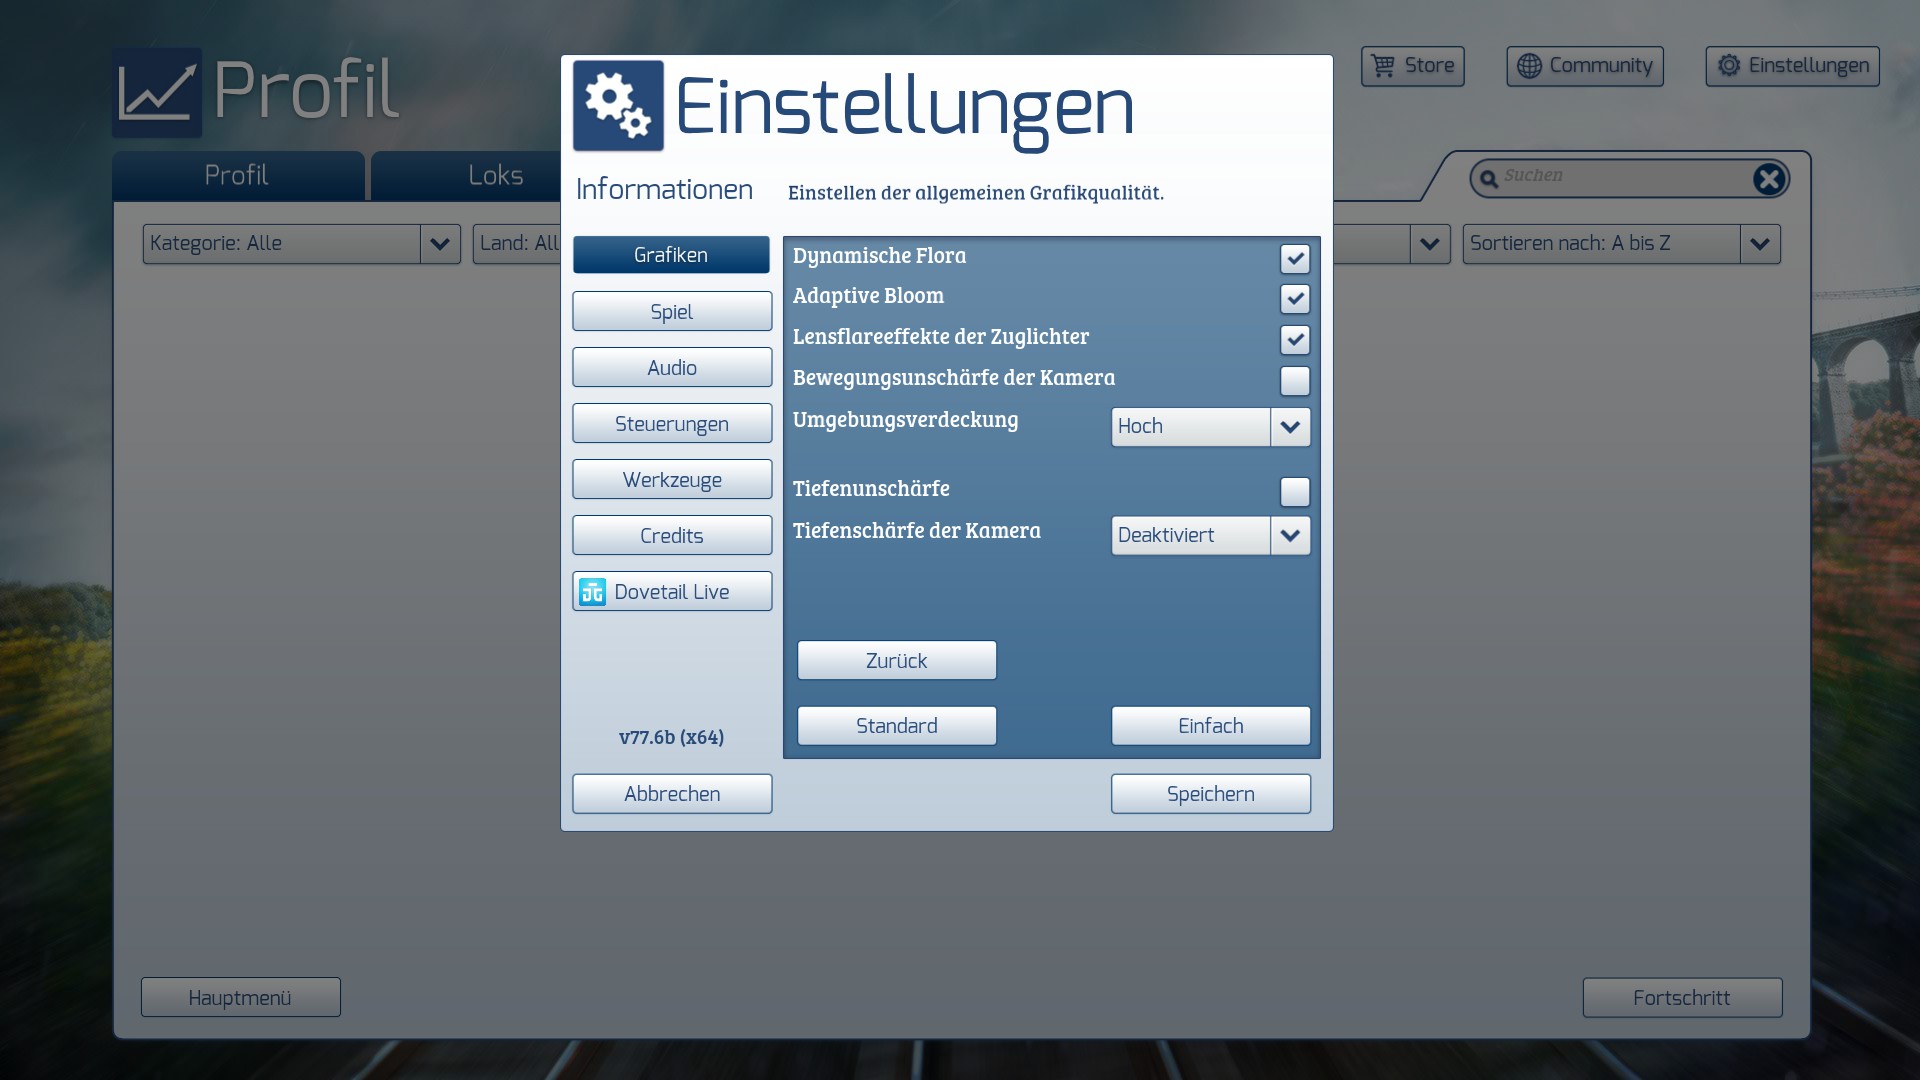Image resolution: width=1920 pixels, height=1080 pixels.
Task: Enable the Tiefenunschärfe checkbox
Action: pyautogui.click(x=1295, y=492)
